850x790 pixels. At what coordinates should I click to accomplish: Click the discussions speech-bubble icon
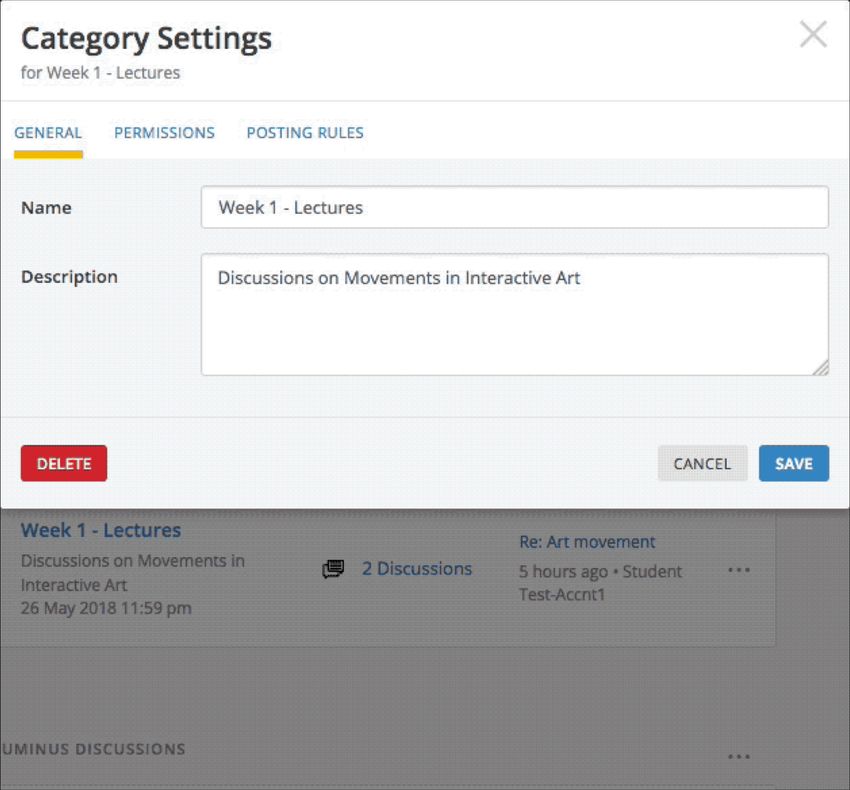(333, 569)
